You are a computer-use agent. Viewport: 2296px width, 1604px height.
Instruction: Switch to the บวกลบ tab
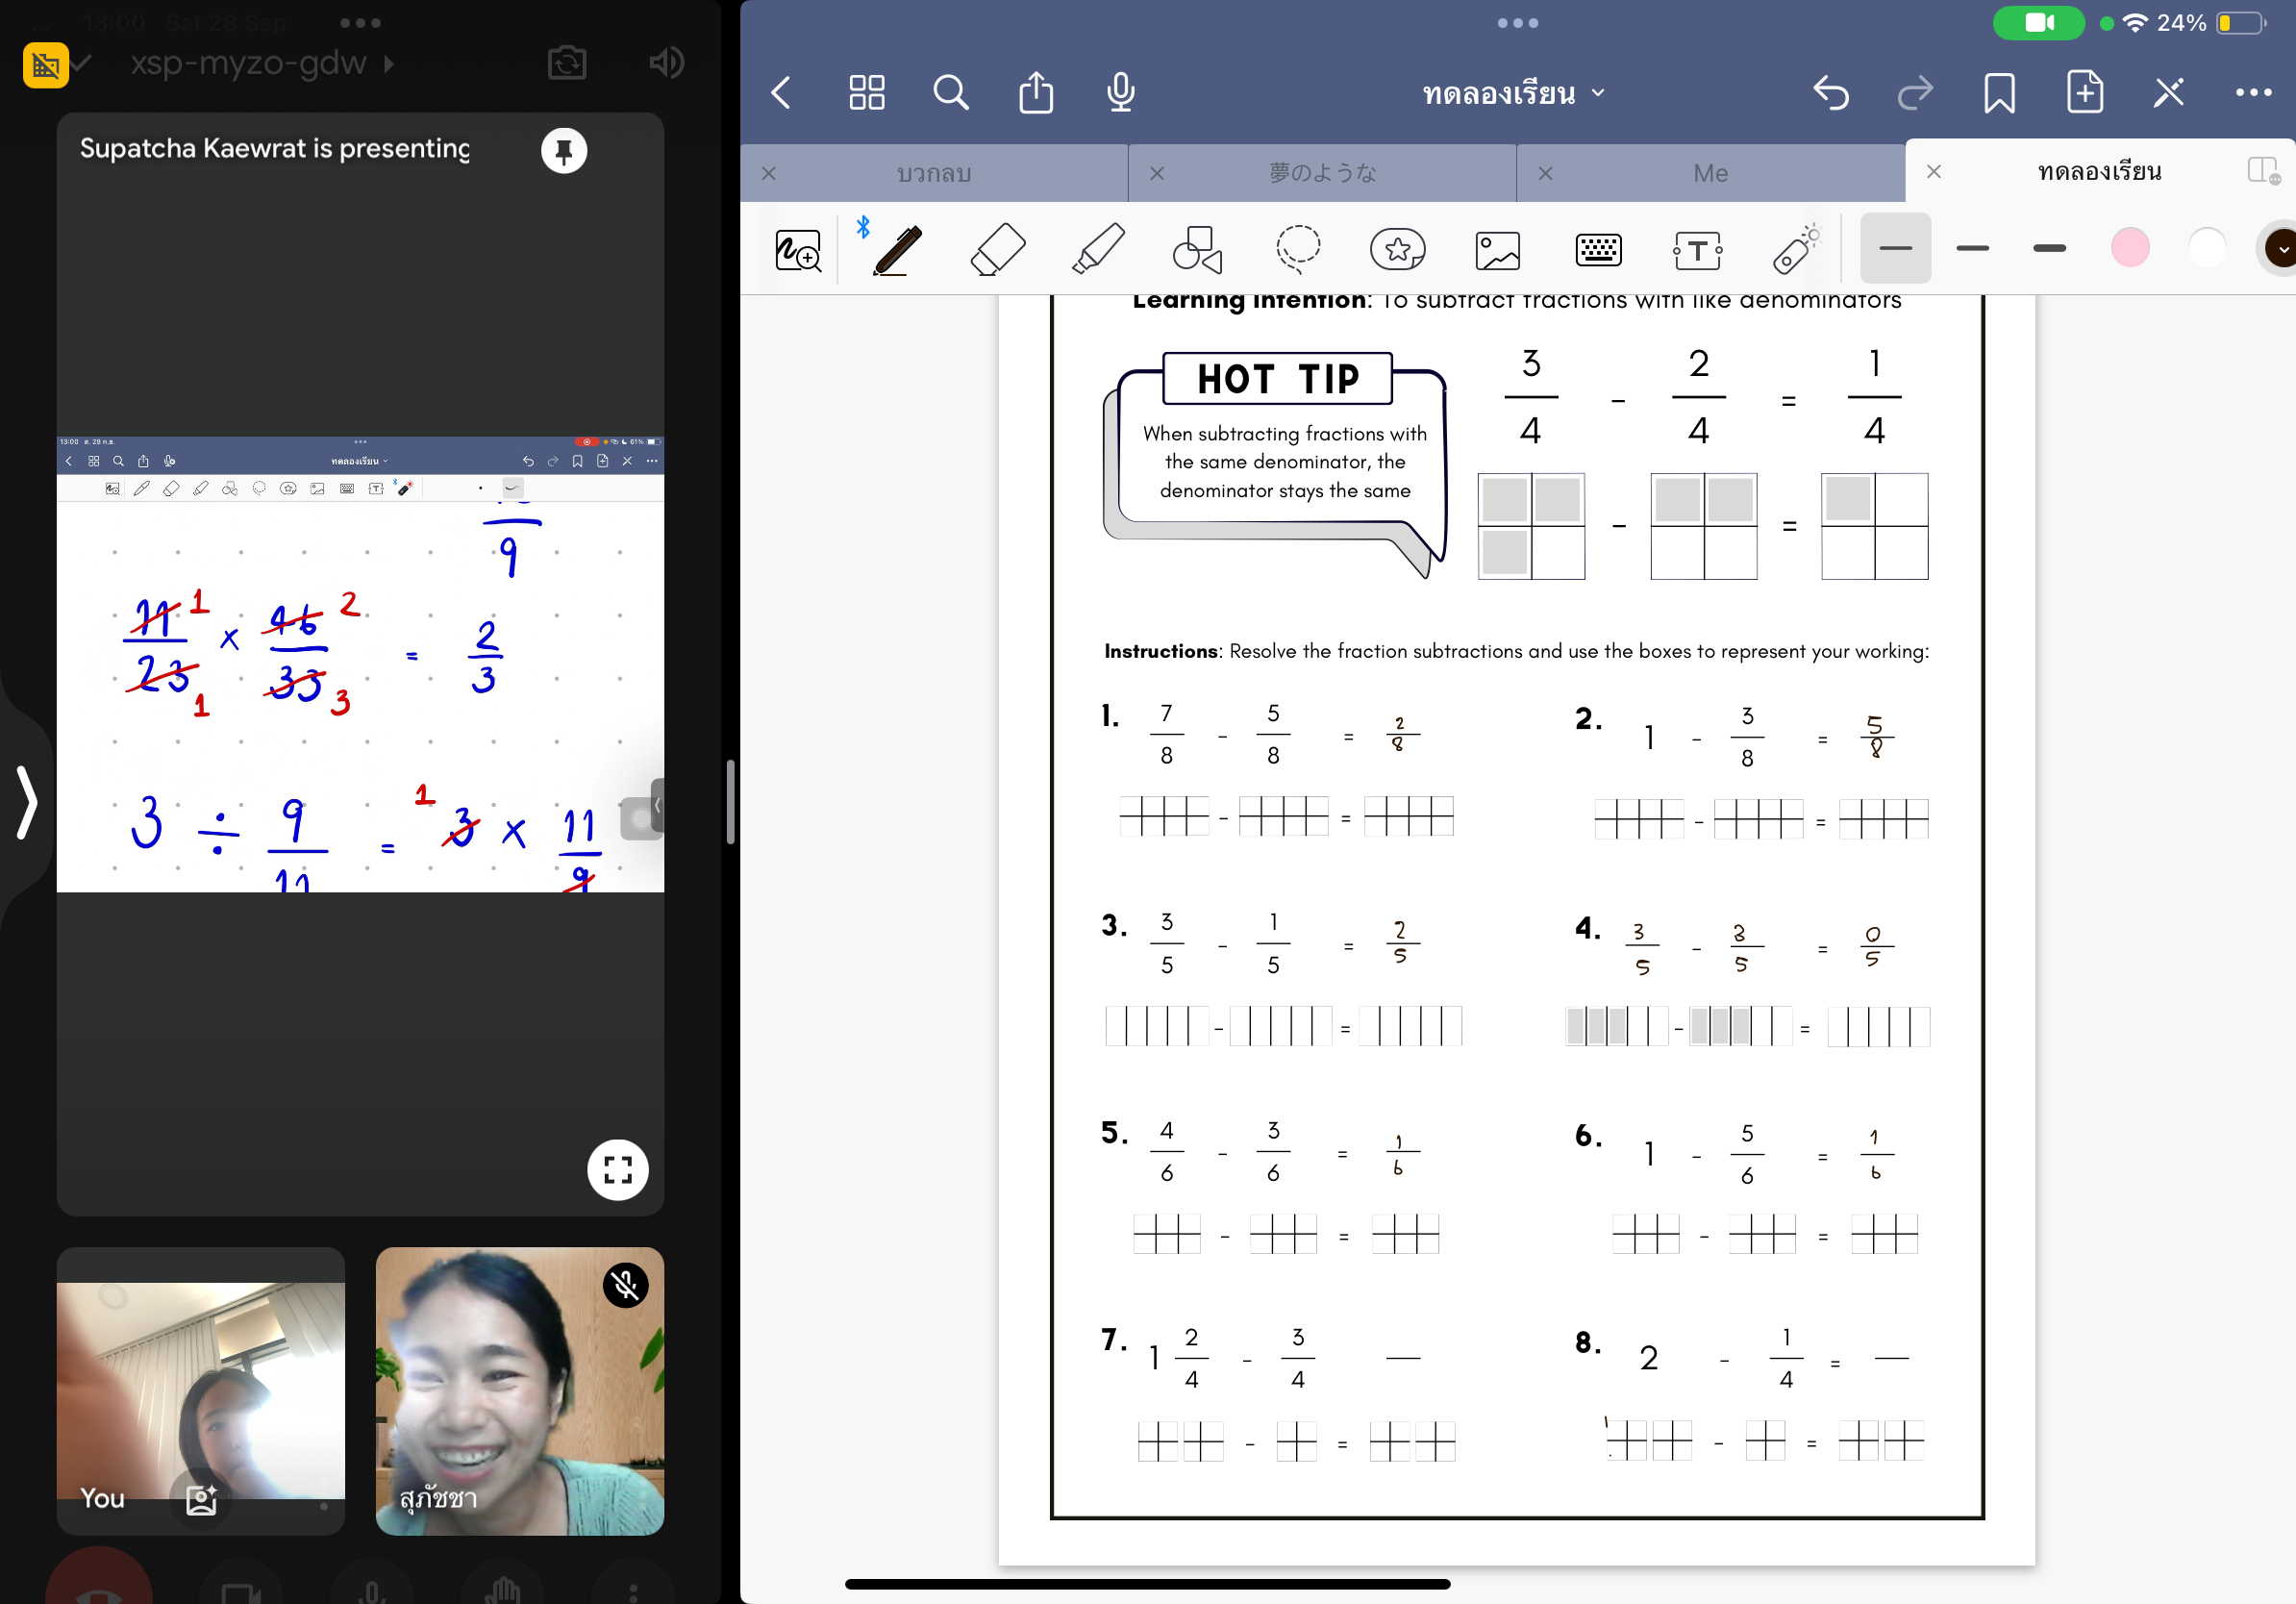933,173
